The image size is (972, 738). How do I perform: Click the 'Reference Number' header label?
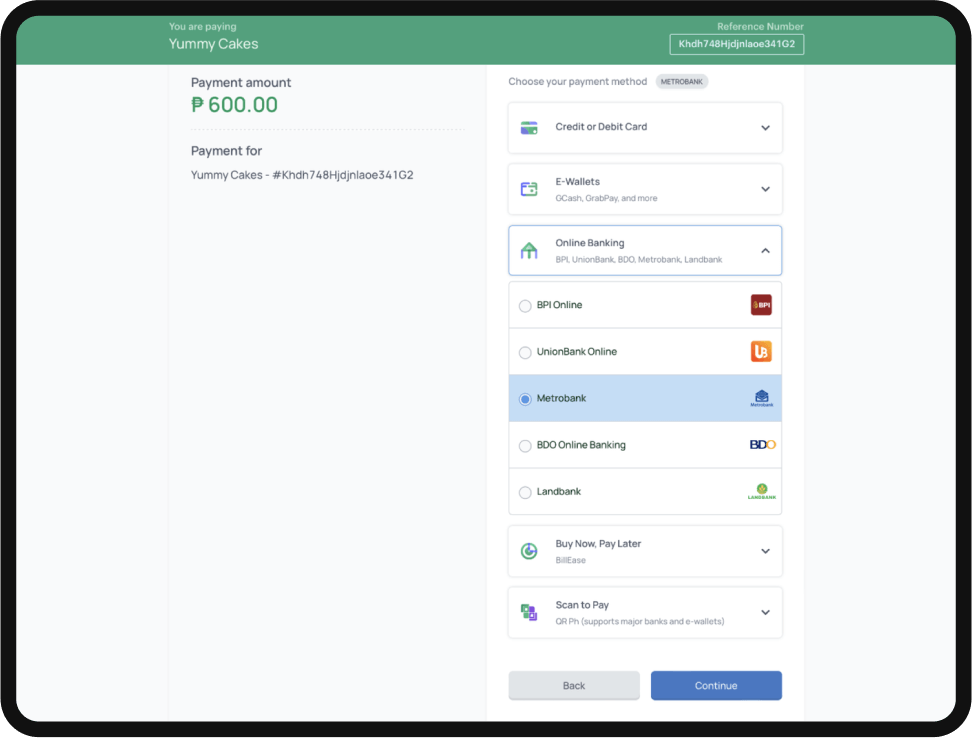pyautogui.click(x=760, y=27)
